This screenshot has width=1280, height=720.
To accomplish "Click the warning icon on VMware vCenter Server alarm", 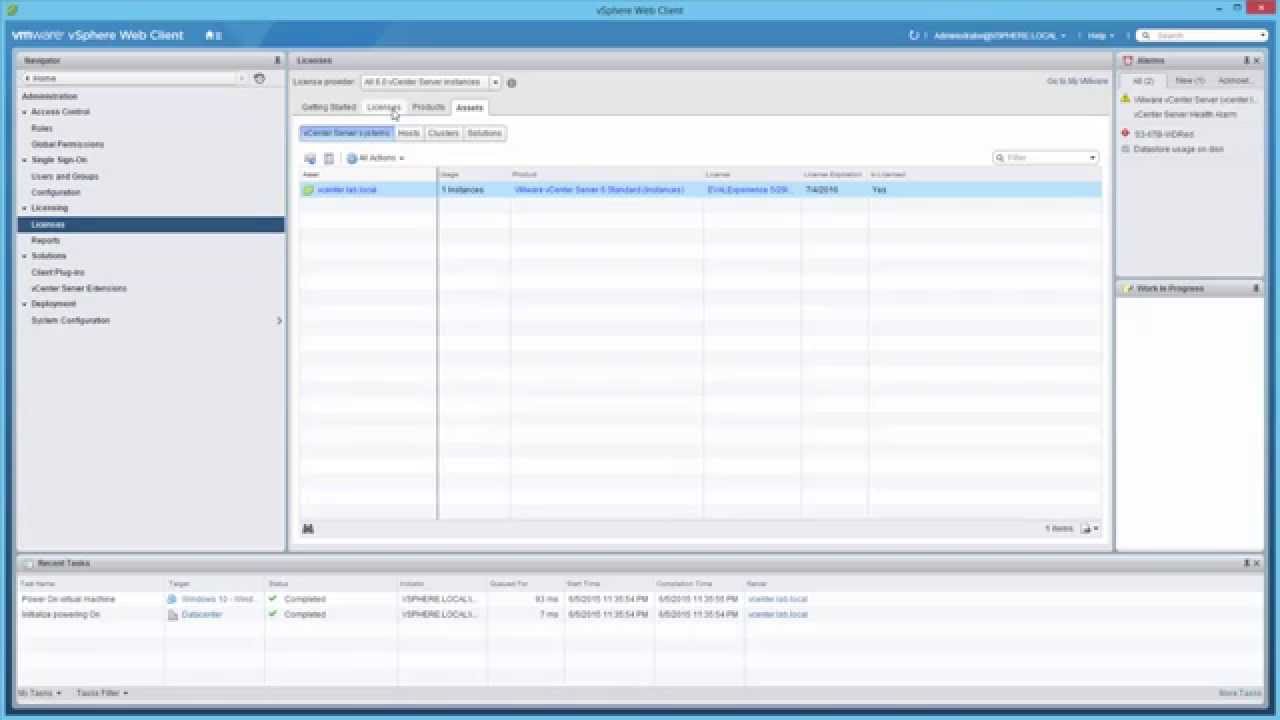I will 1126,99.
